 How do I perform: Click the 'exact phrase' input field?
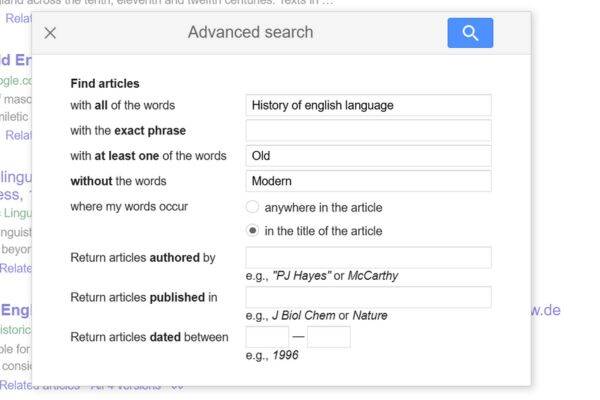(x=368, y=130)
